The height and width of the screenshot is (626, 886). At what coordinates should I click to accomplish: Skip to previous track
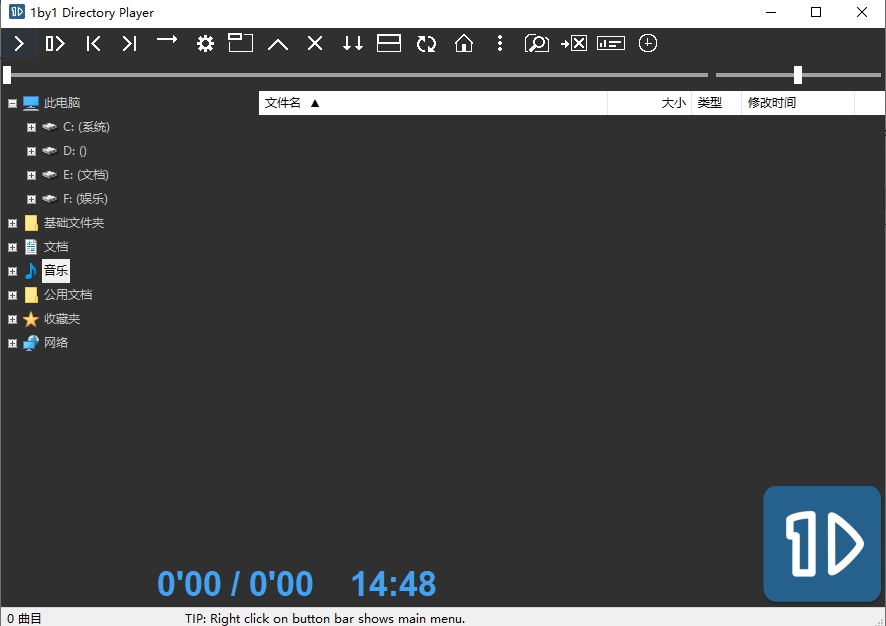click(x=93, y=44)
